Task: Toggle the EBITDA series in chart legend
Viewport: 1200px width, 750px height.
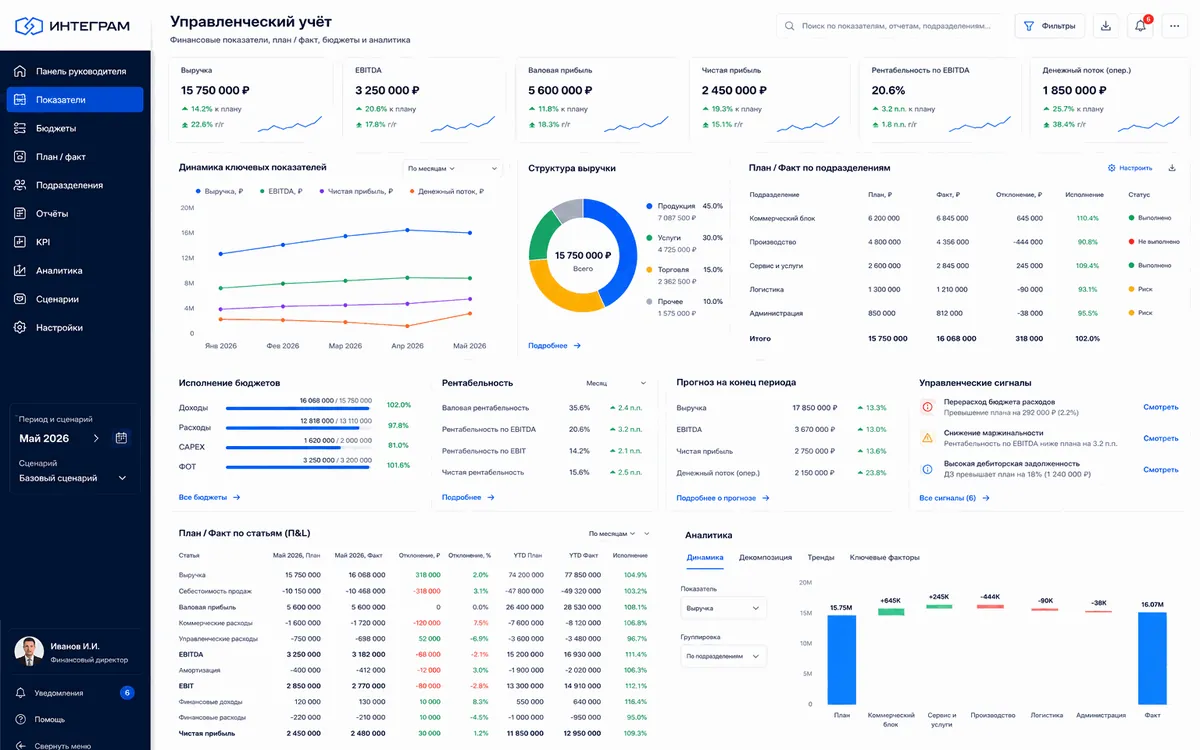Action: pyautogui.click(x=283, y=191)
